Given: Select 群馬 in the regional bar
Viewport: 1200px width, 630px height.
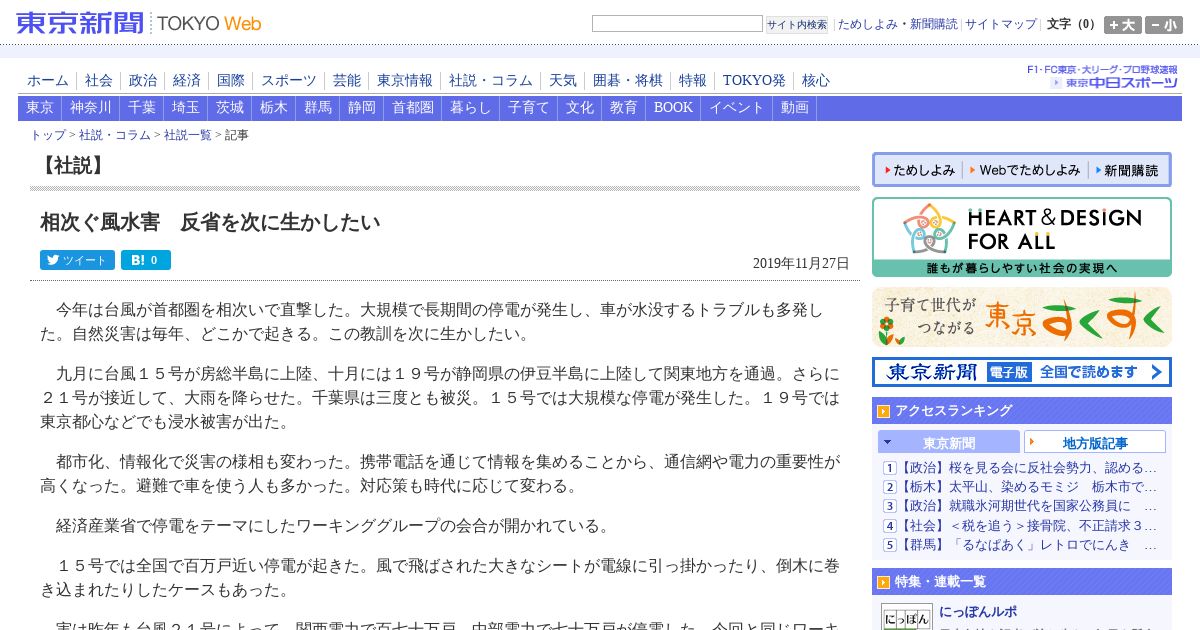Looking at the screenshot, I should tap(318, 108).
